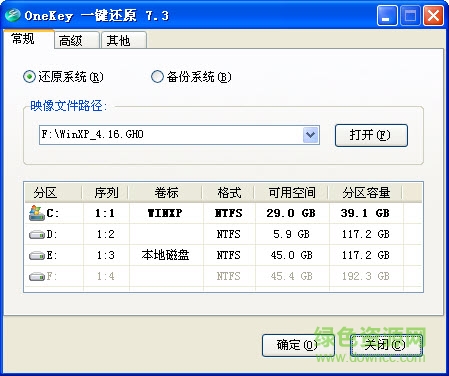
Task: Click sequence value 1:1
Action: [x=105, y=213]
